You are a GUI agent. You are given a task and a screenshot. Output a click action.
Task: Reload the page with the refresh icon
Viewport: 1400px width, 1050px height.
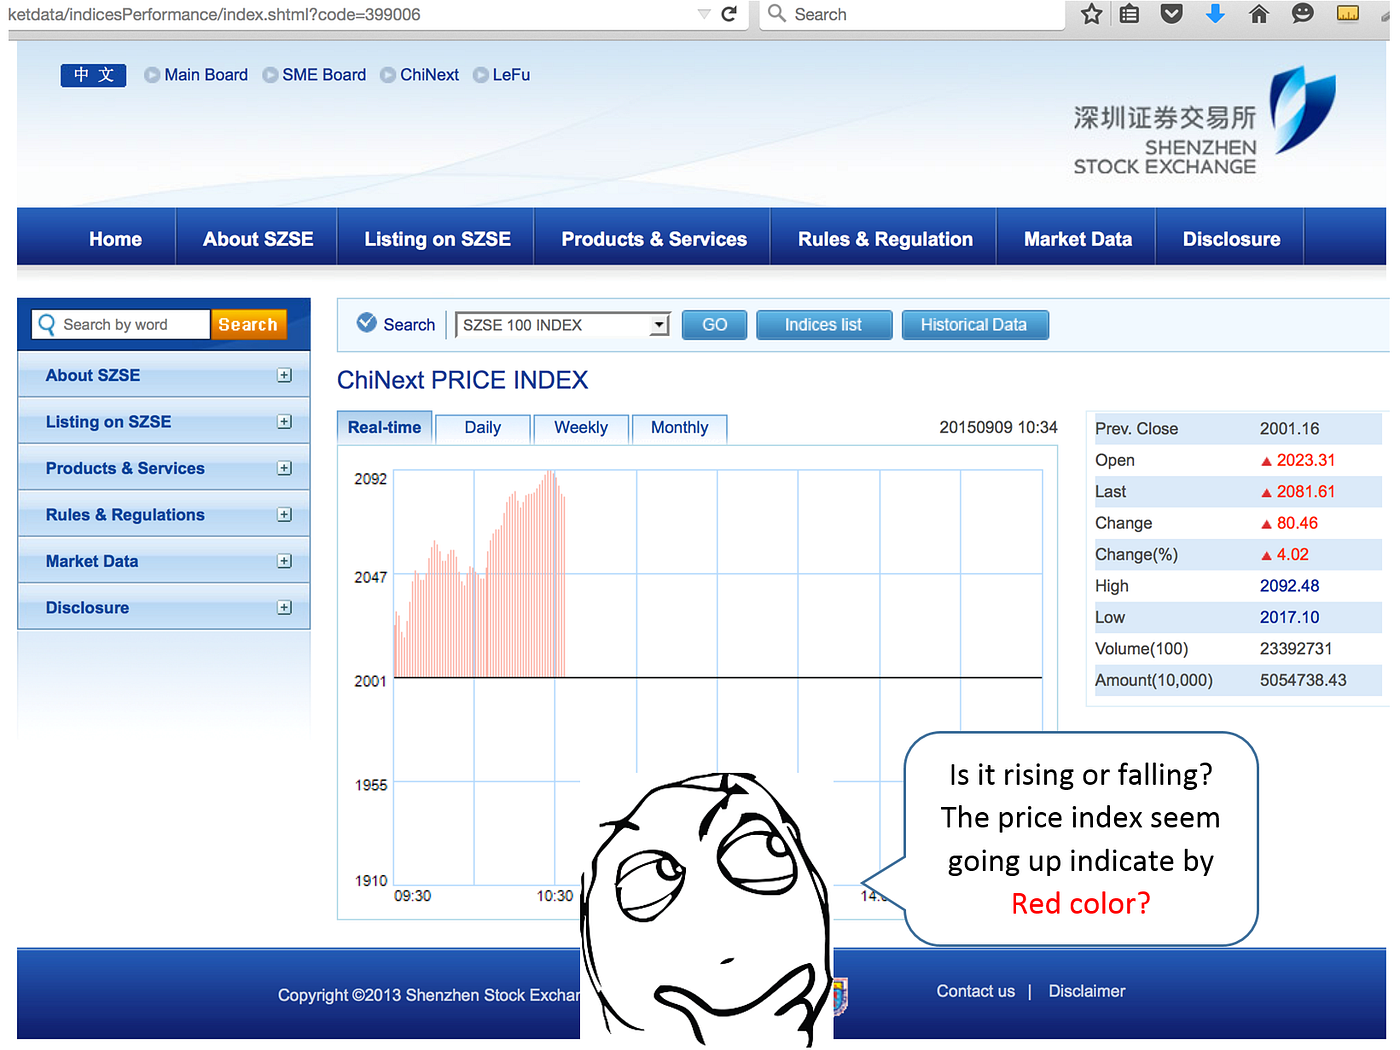click(x=729, y=14)
